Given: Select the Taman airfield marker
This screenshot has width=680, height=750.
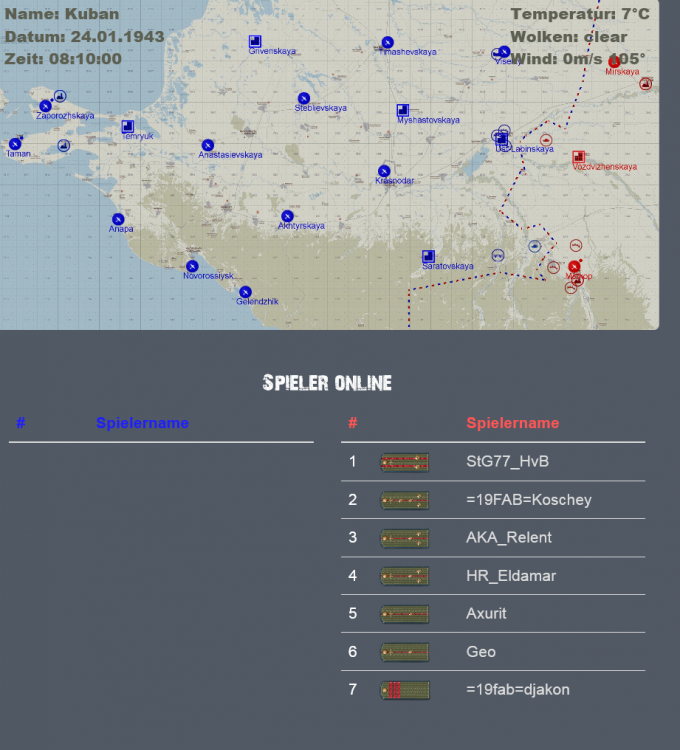Looking at the screenshot, I should 15,144.
